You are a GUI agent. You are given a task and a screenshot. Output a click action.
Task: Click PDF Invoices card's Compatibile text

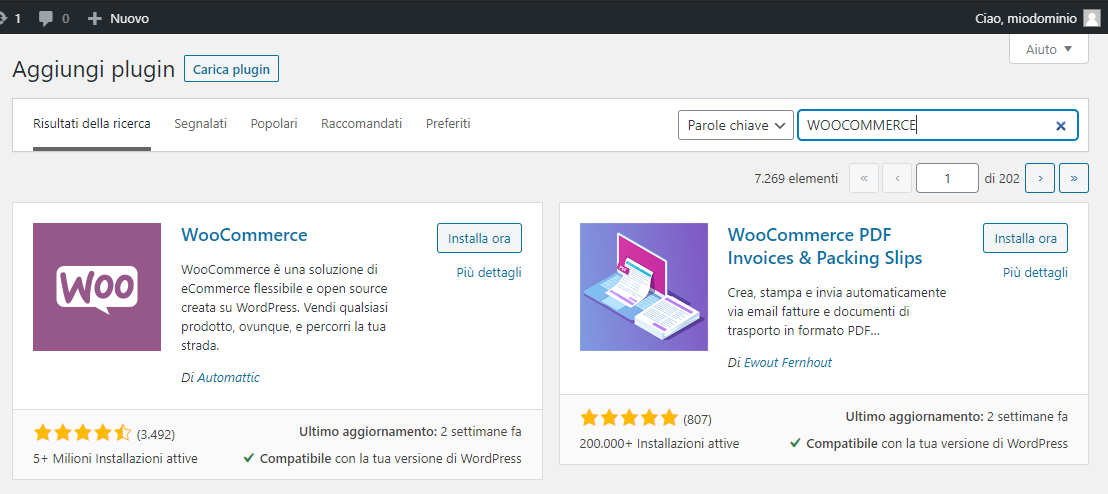929,444
